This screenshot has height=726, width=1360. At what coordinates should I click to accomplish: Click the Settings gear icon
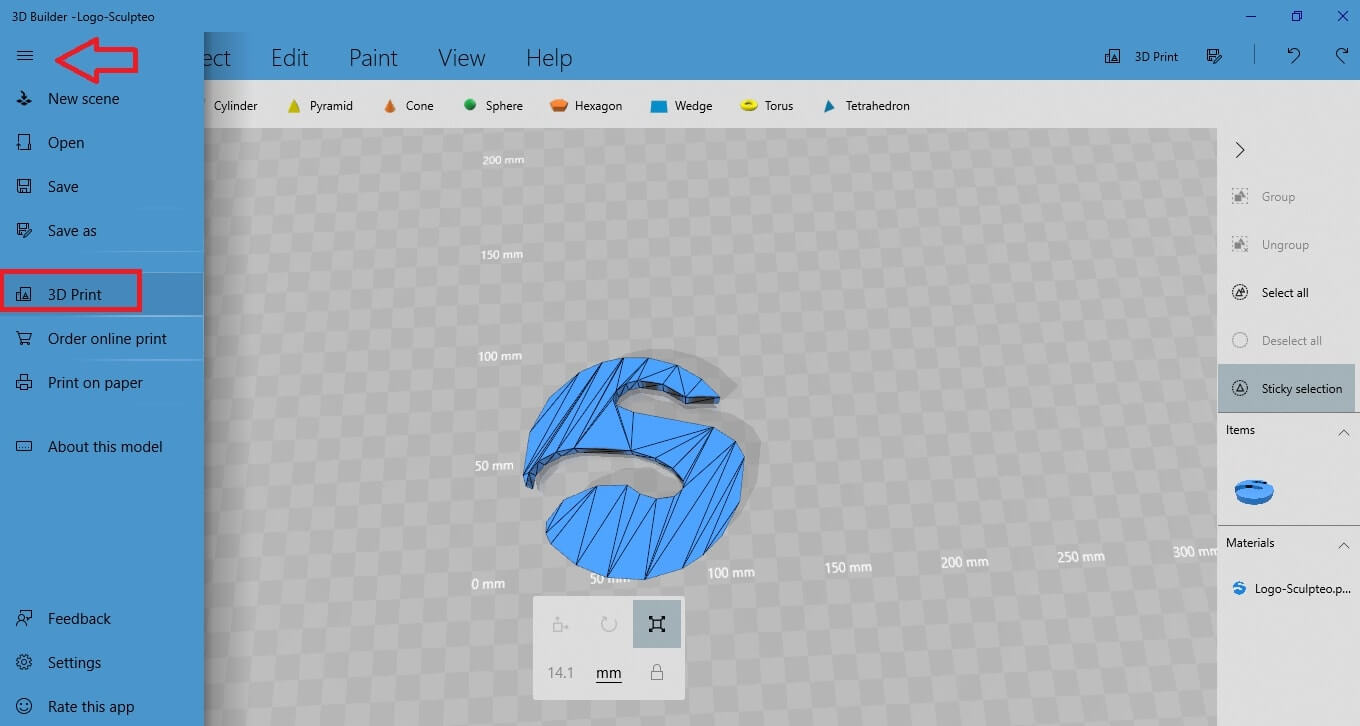[x=25, y=663]
